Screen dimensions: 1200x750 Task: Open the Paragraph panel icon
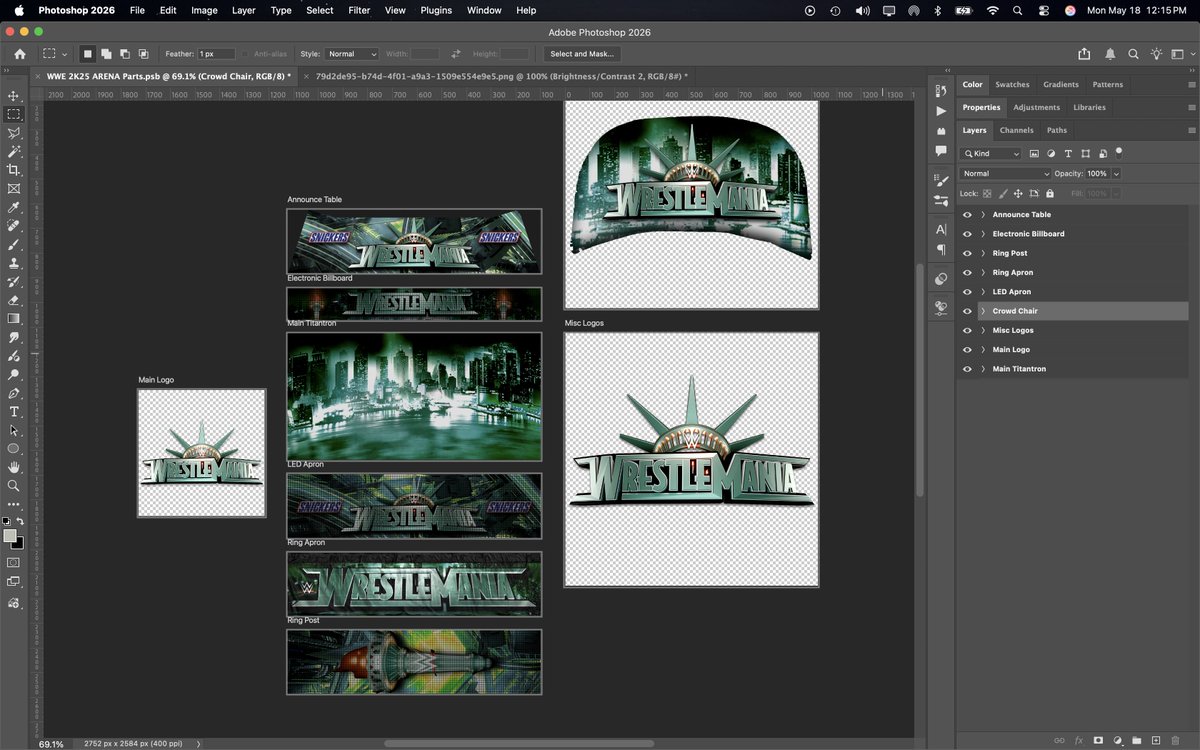[941, 249]
